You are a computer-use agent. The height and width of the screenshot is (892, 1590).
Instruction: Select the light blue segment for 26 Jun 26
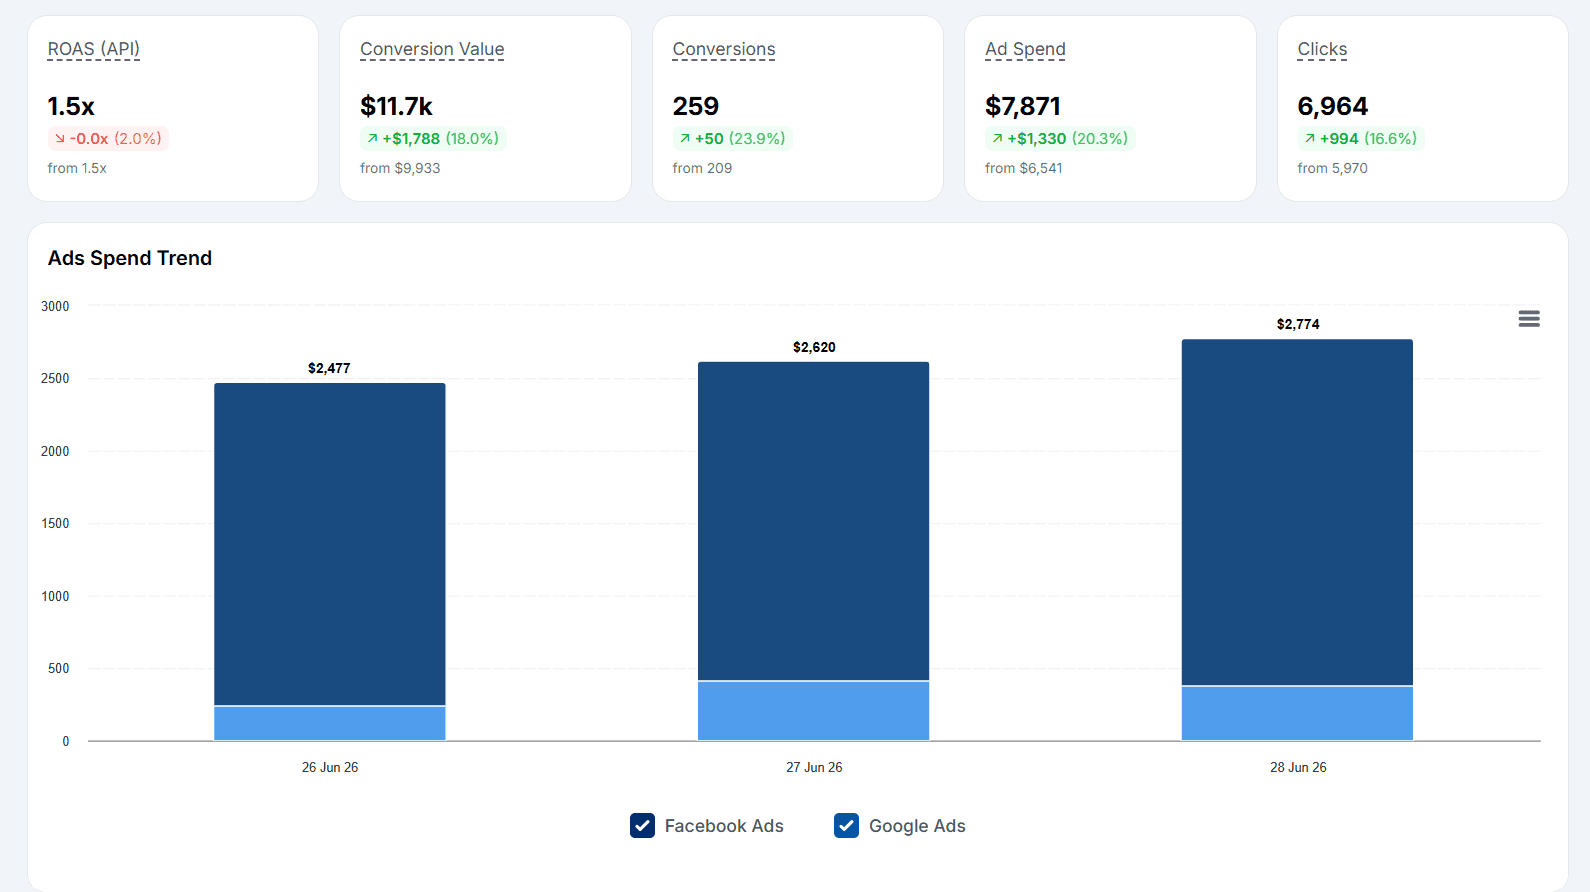(330, 723)
